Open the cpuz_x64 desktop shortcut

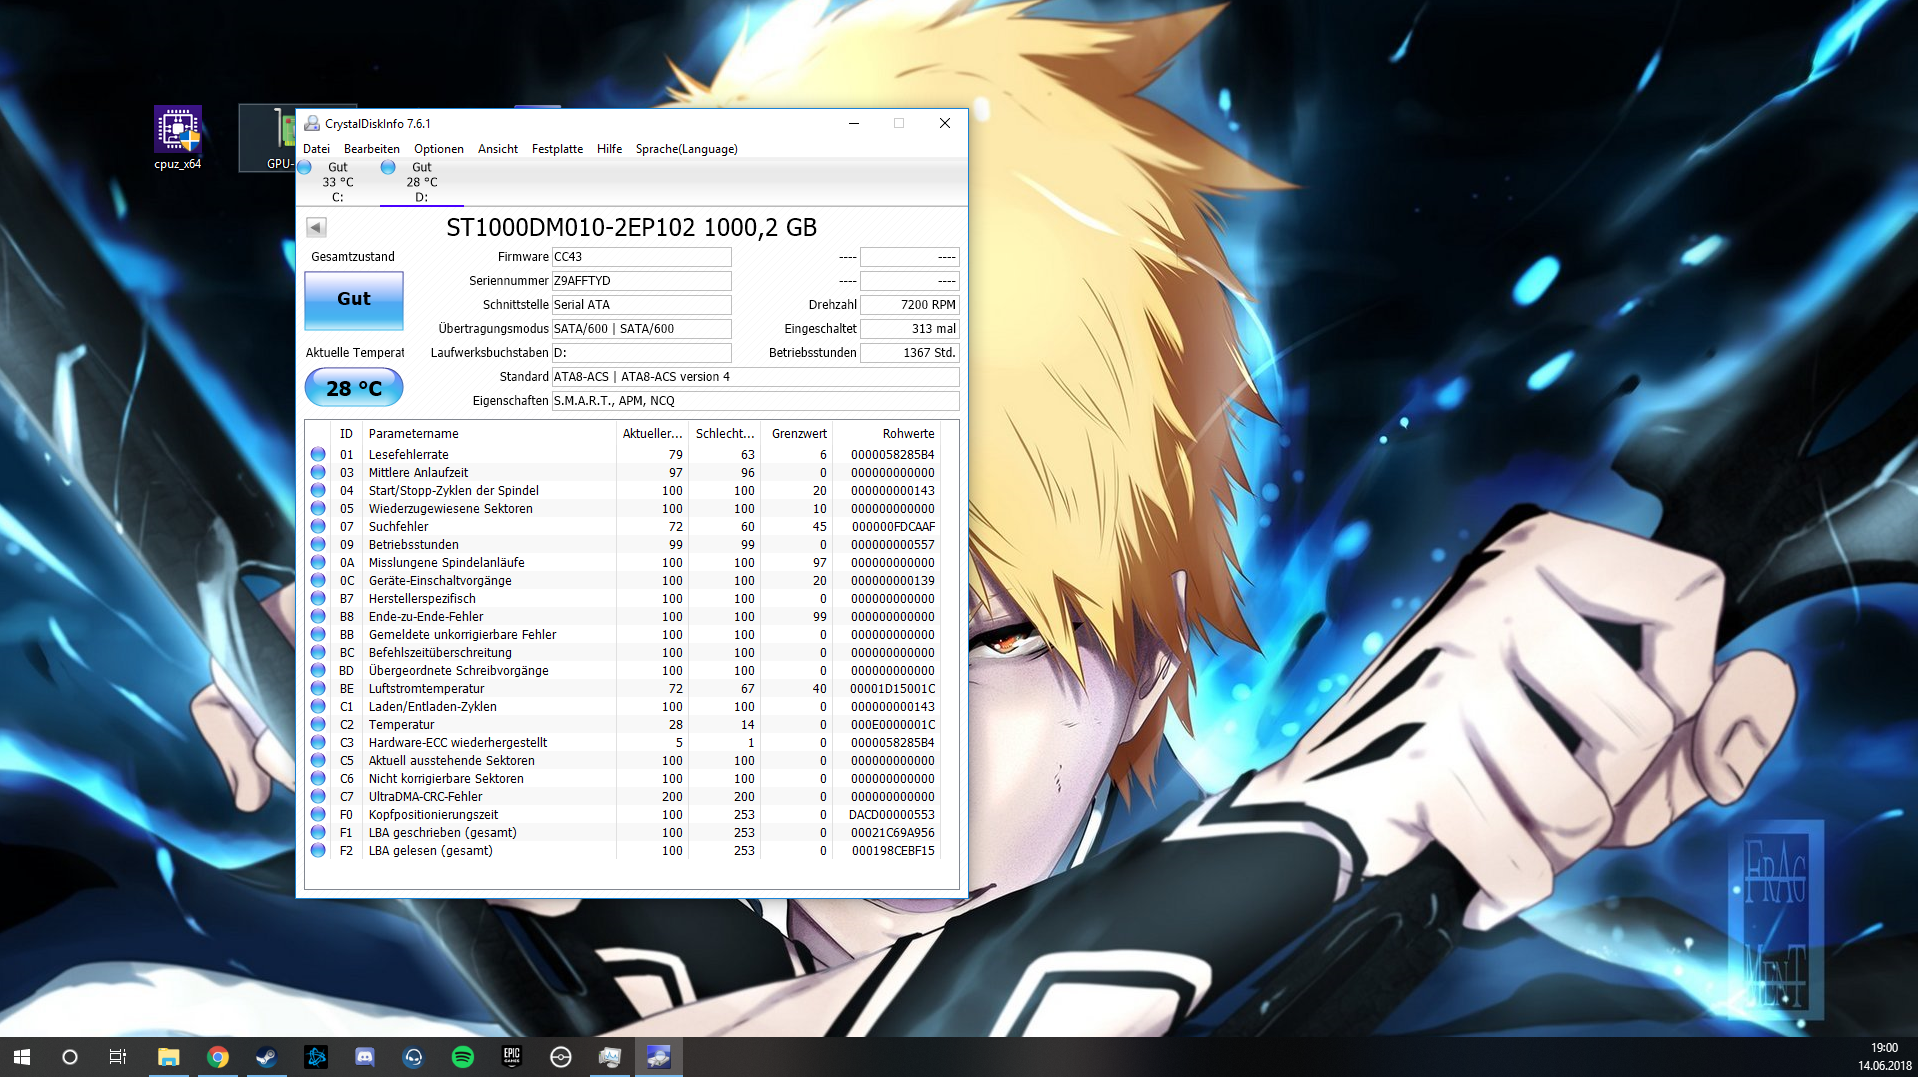click(x=178, y=138)
